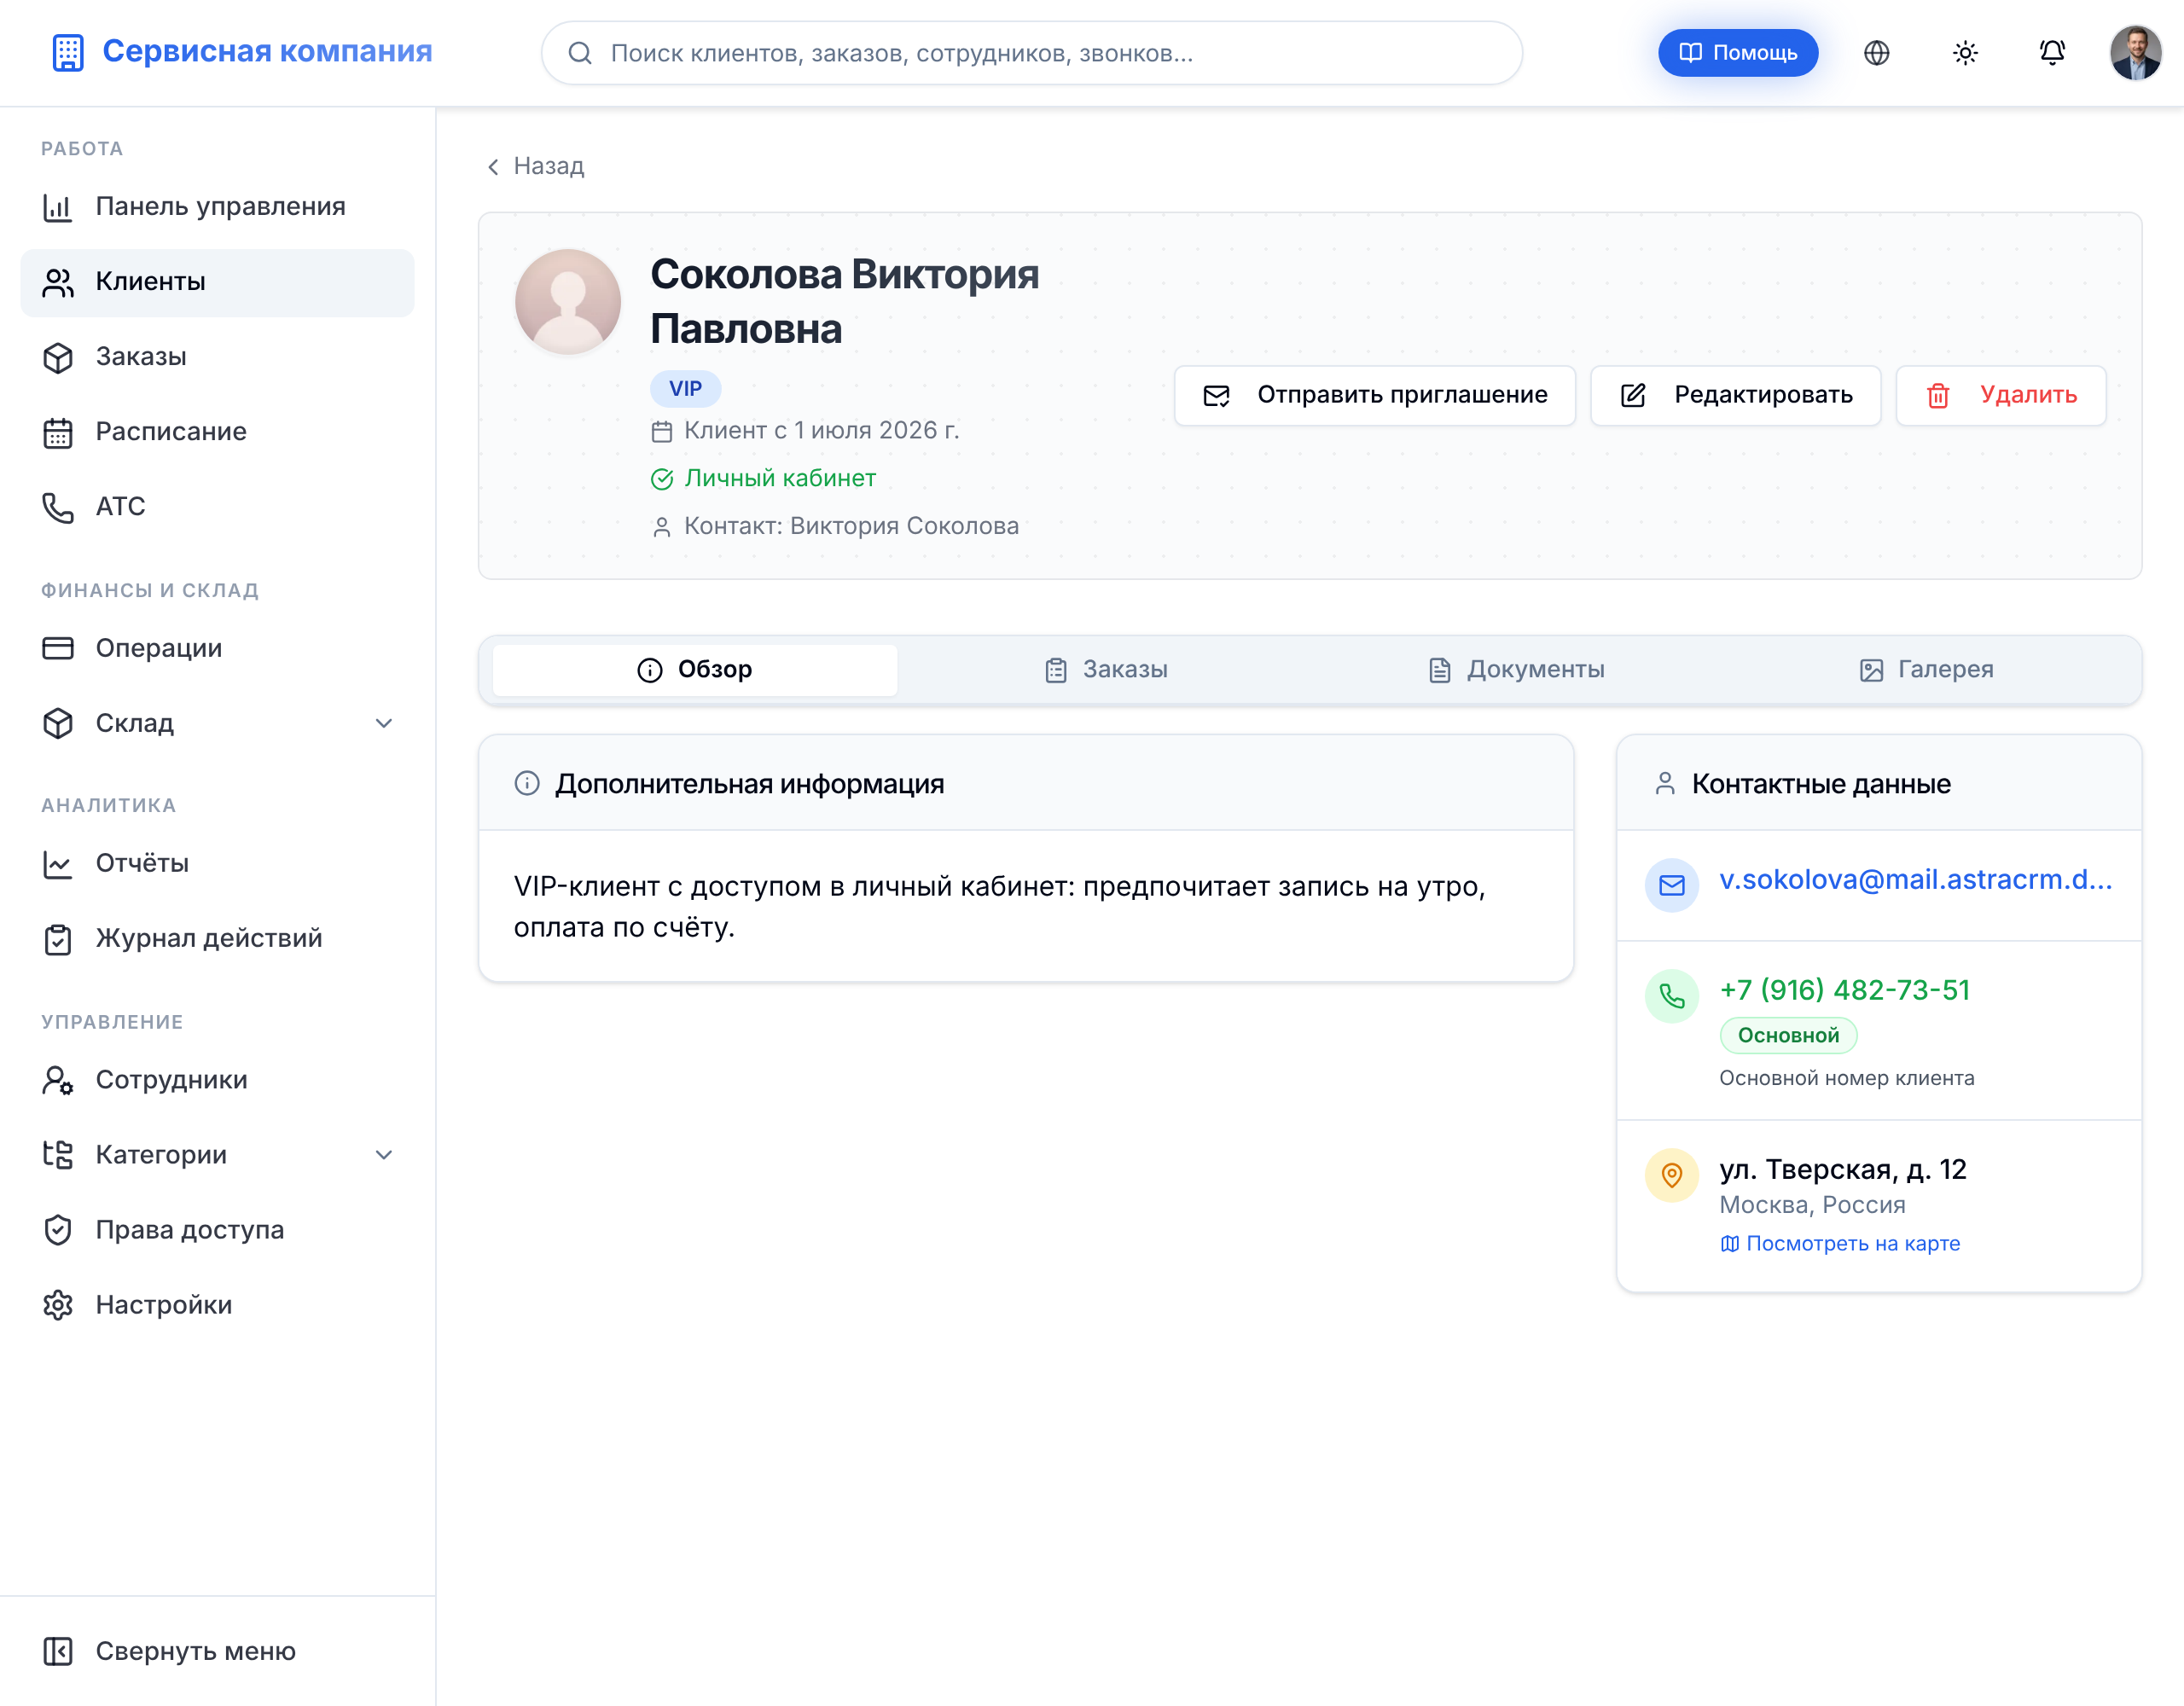
Task: Open the Помощь help button
Action: click(x=1738, y=53)
